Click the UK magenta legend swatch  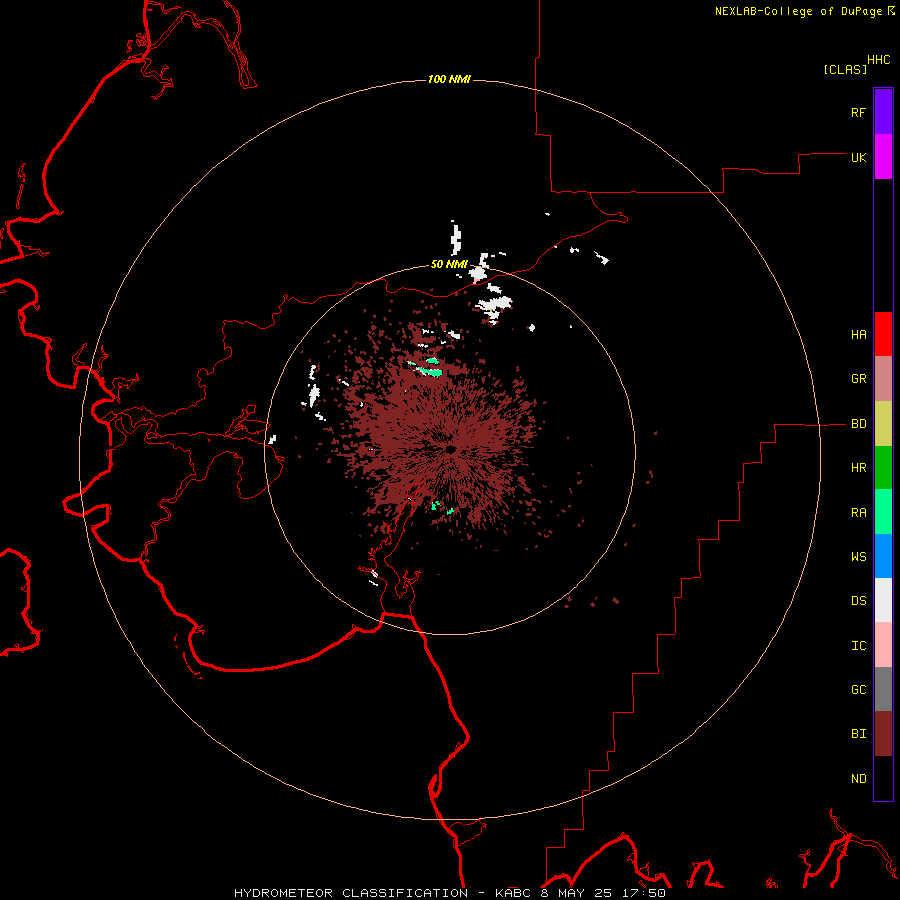pos(883,157)
